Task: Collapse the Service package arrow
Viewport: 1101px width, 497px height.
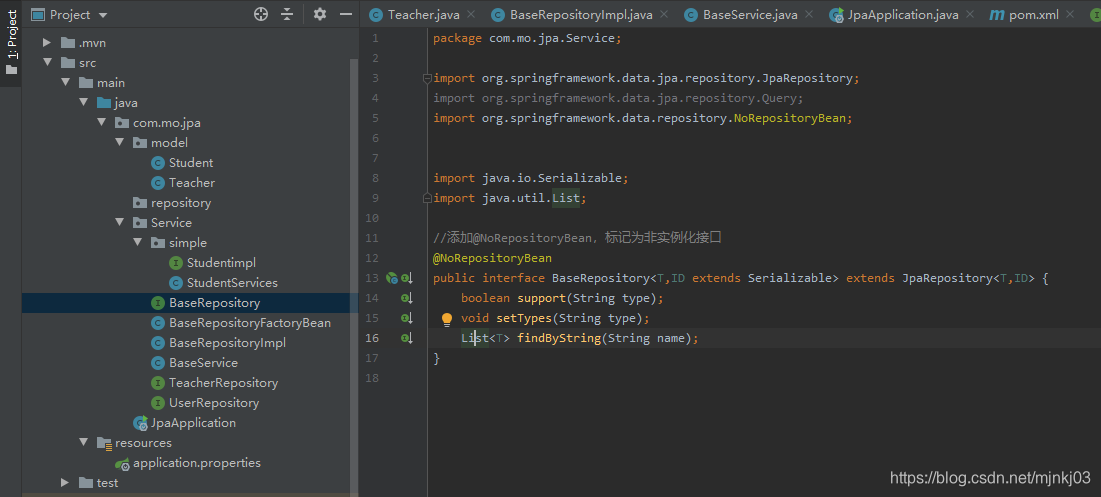Action: coord(120,223)
